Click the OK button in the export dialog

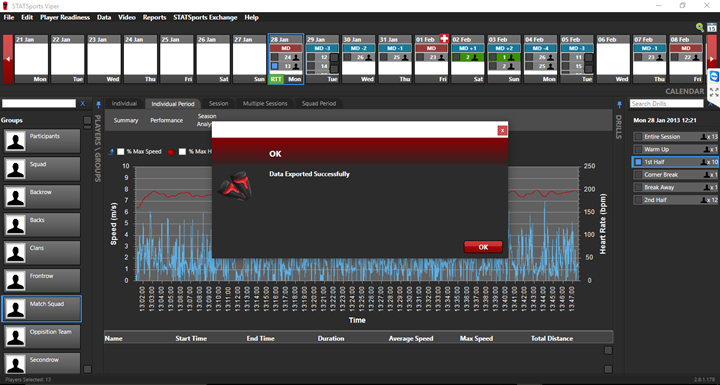[483, 247]
